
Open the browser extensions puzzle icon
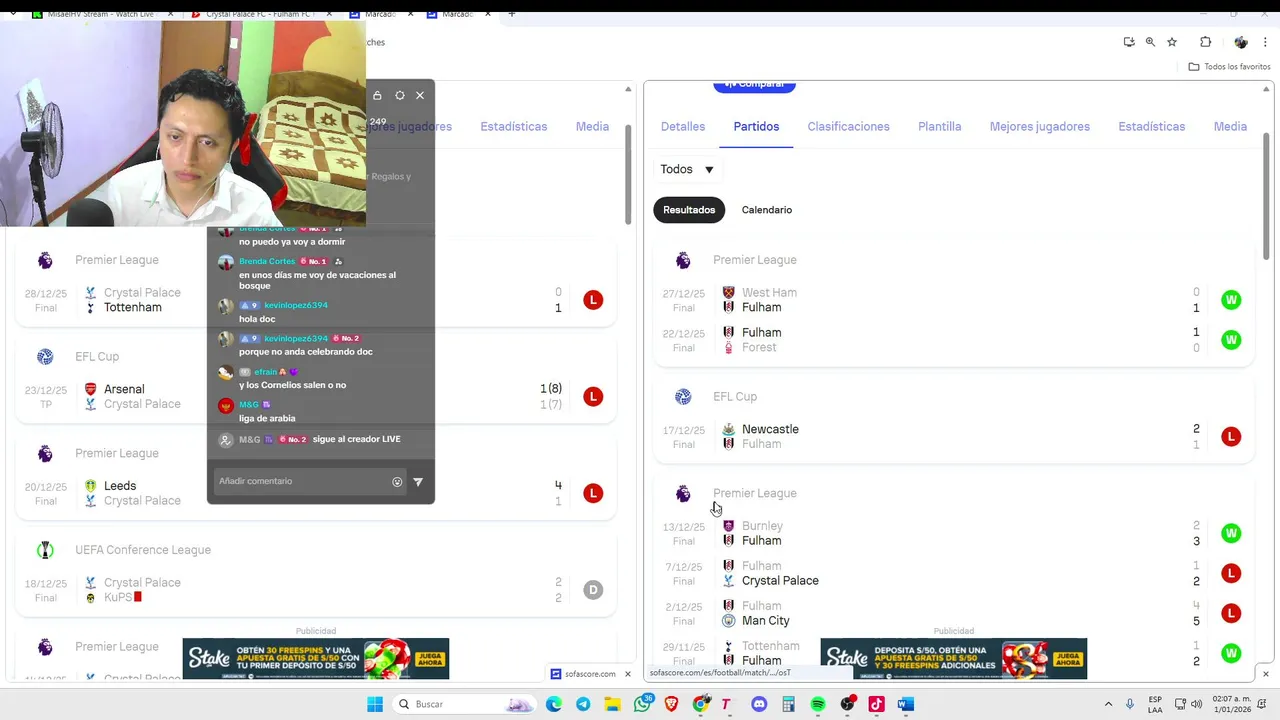[1205, 42]
